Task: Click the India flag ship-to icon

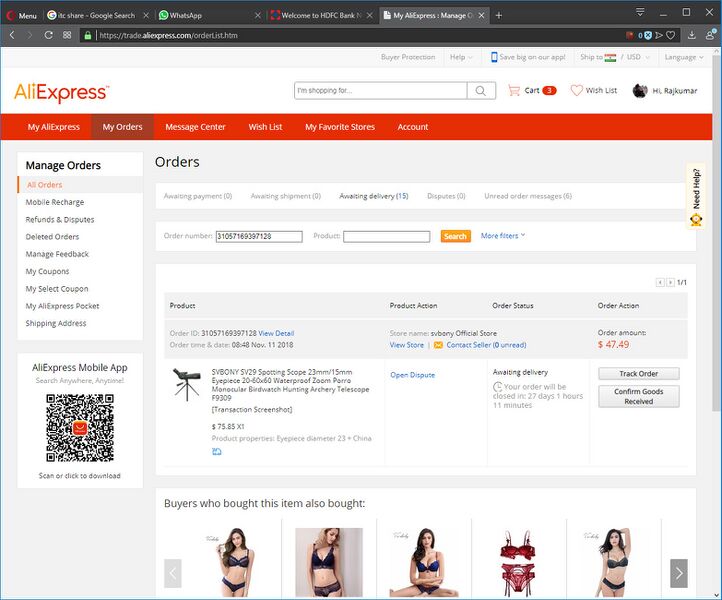Action: click(610, 58)
